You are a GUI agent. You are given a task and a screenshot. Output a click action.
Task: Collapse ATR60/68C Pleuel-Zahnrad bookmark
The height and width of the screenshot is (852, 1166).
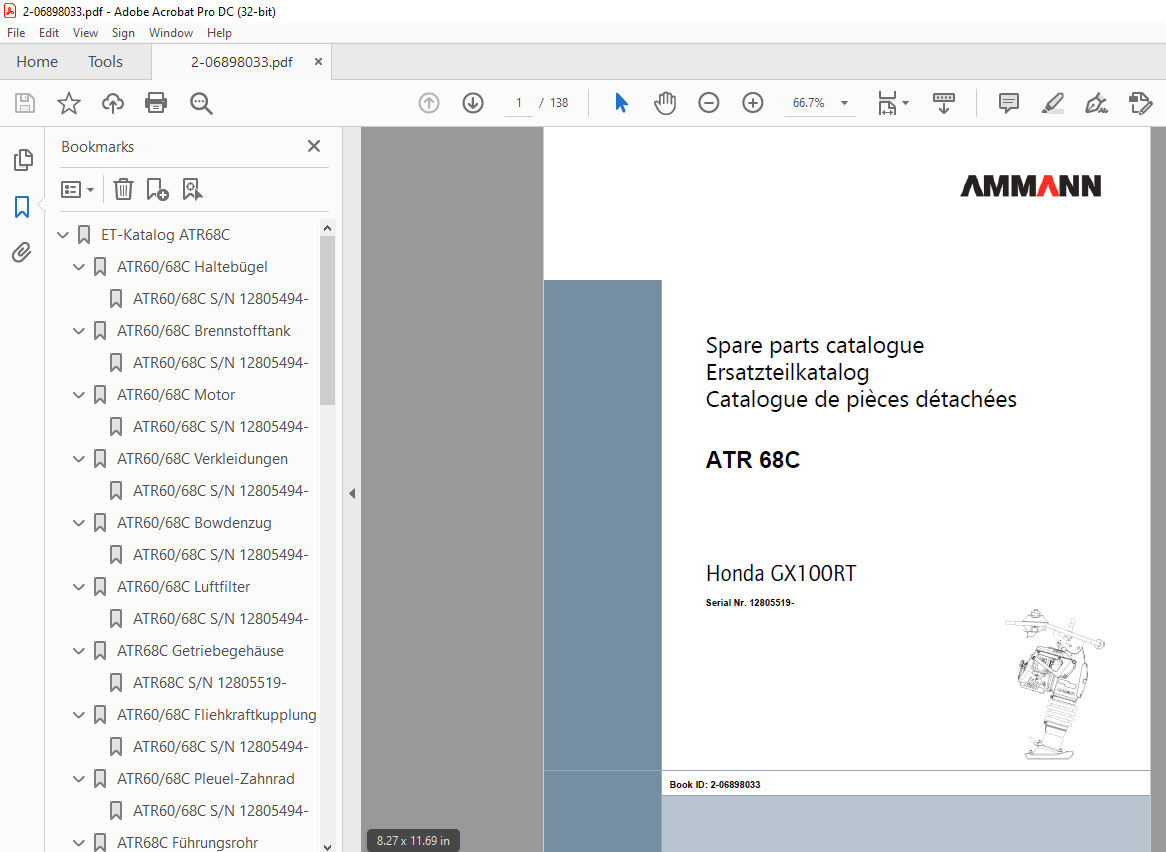(79, 778)
